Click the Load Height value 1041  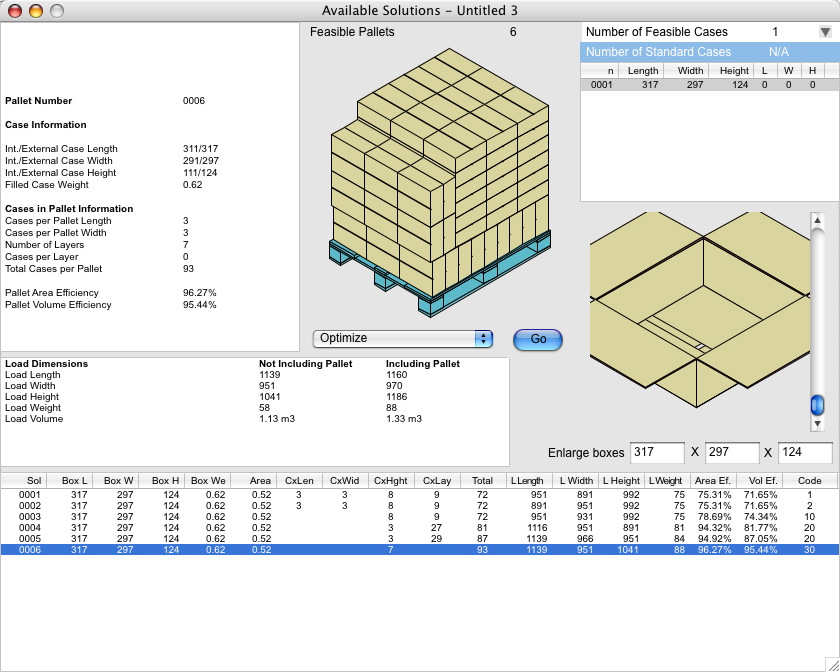click(x=269, y=397)
